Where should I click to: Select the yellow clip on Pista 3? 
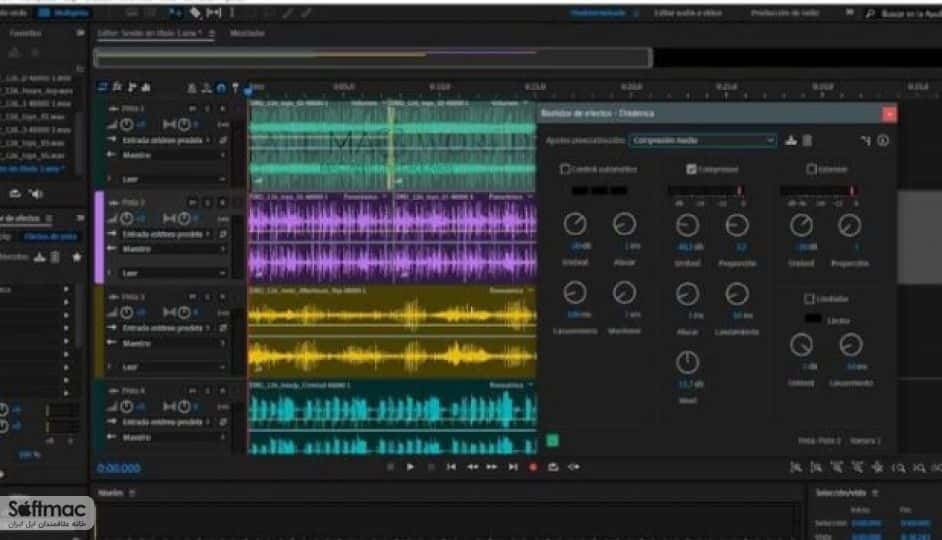tap(392, 332)
